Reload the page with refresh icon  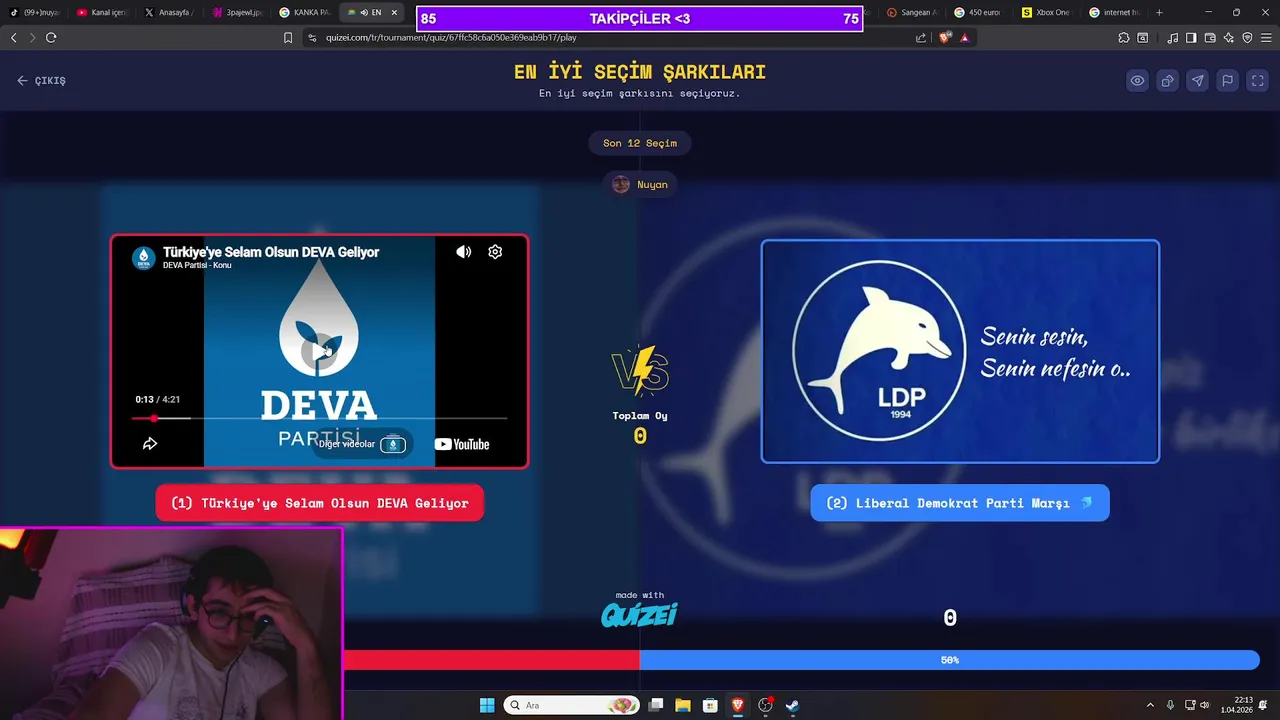tap(51, 38)
